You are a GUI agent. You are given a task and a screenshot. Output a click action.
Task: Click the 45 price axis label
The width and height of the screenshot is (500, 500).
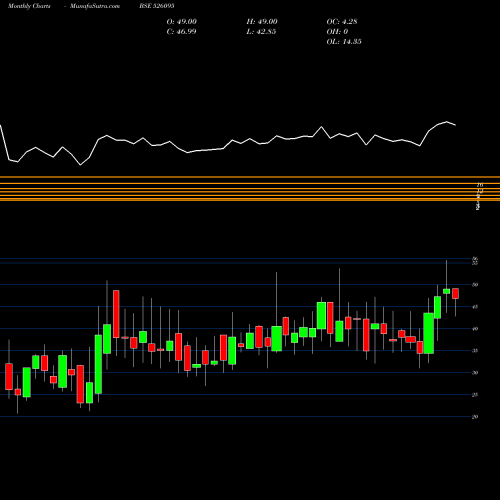click(x=475, y=307)
